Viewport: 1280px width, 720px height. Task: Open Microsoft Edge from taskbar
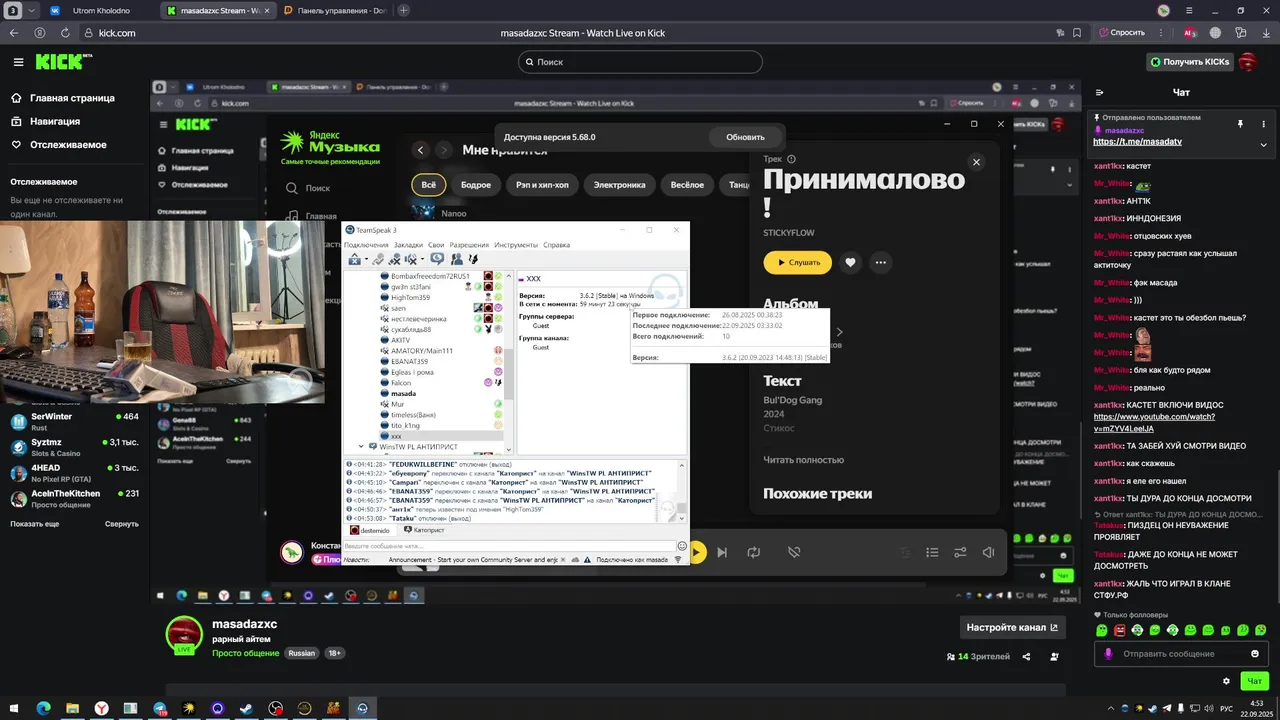pos(43,708)
